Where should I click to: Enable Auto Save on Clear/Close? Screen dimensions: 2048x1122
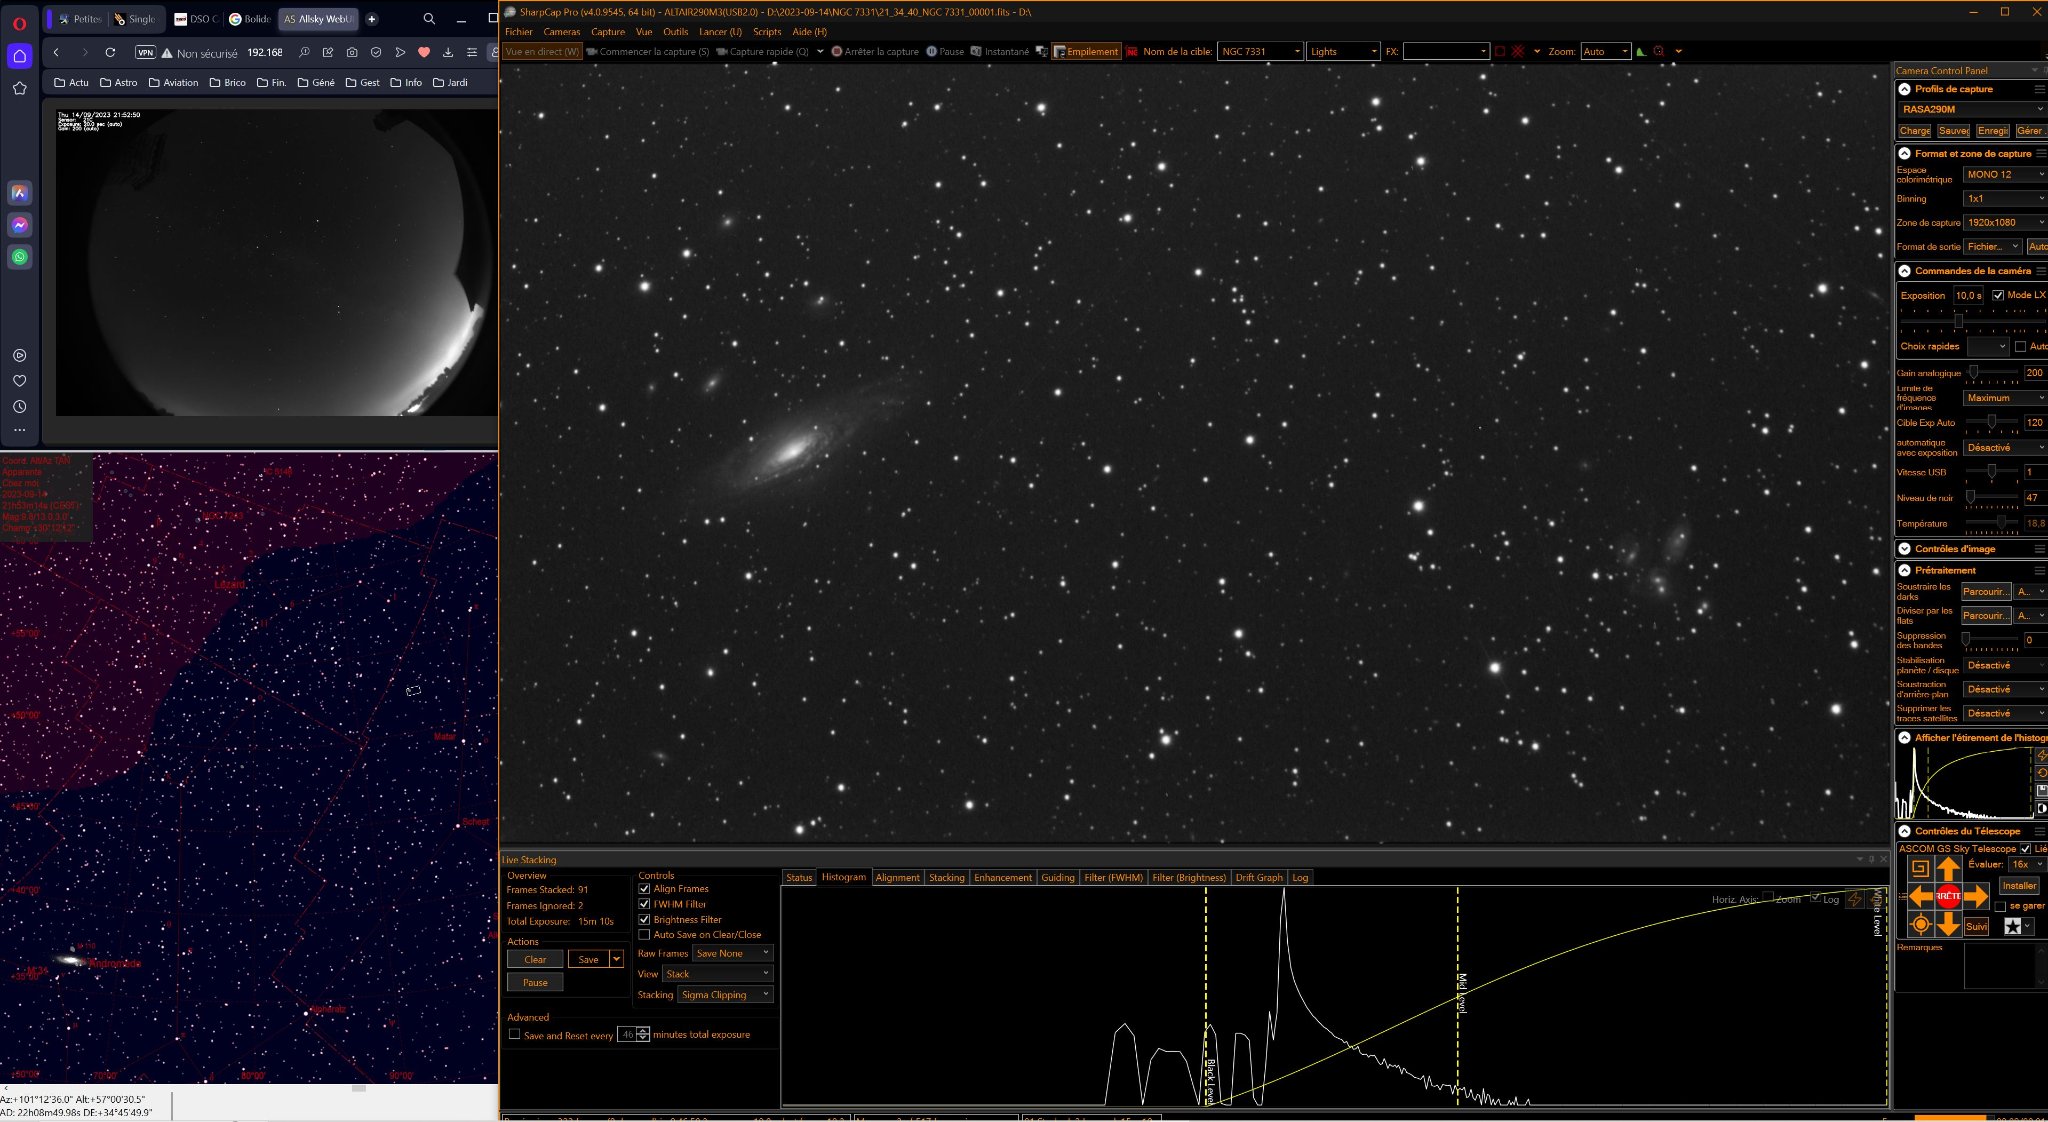tap(644, 935)
